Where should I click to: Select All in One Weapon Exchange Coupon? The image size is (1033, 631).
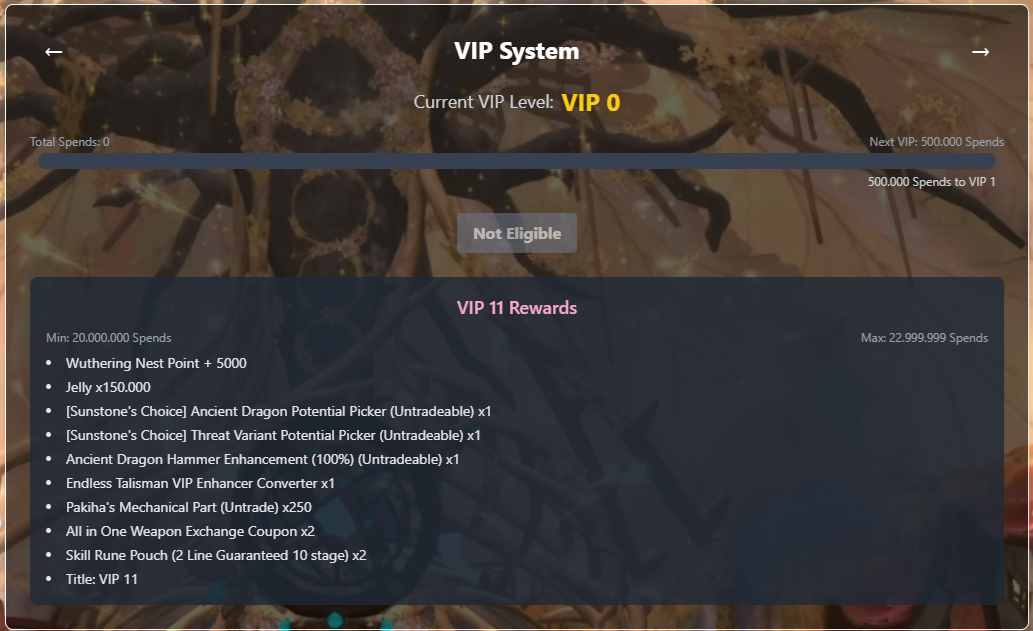click(190, 531)
